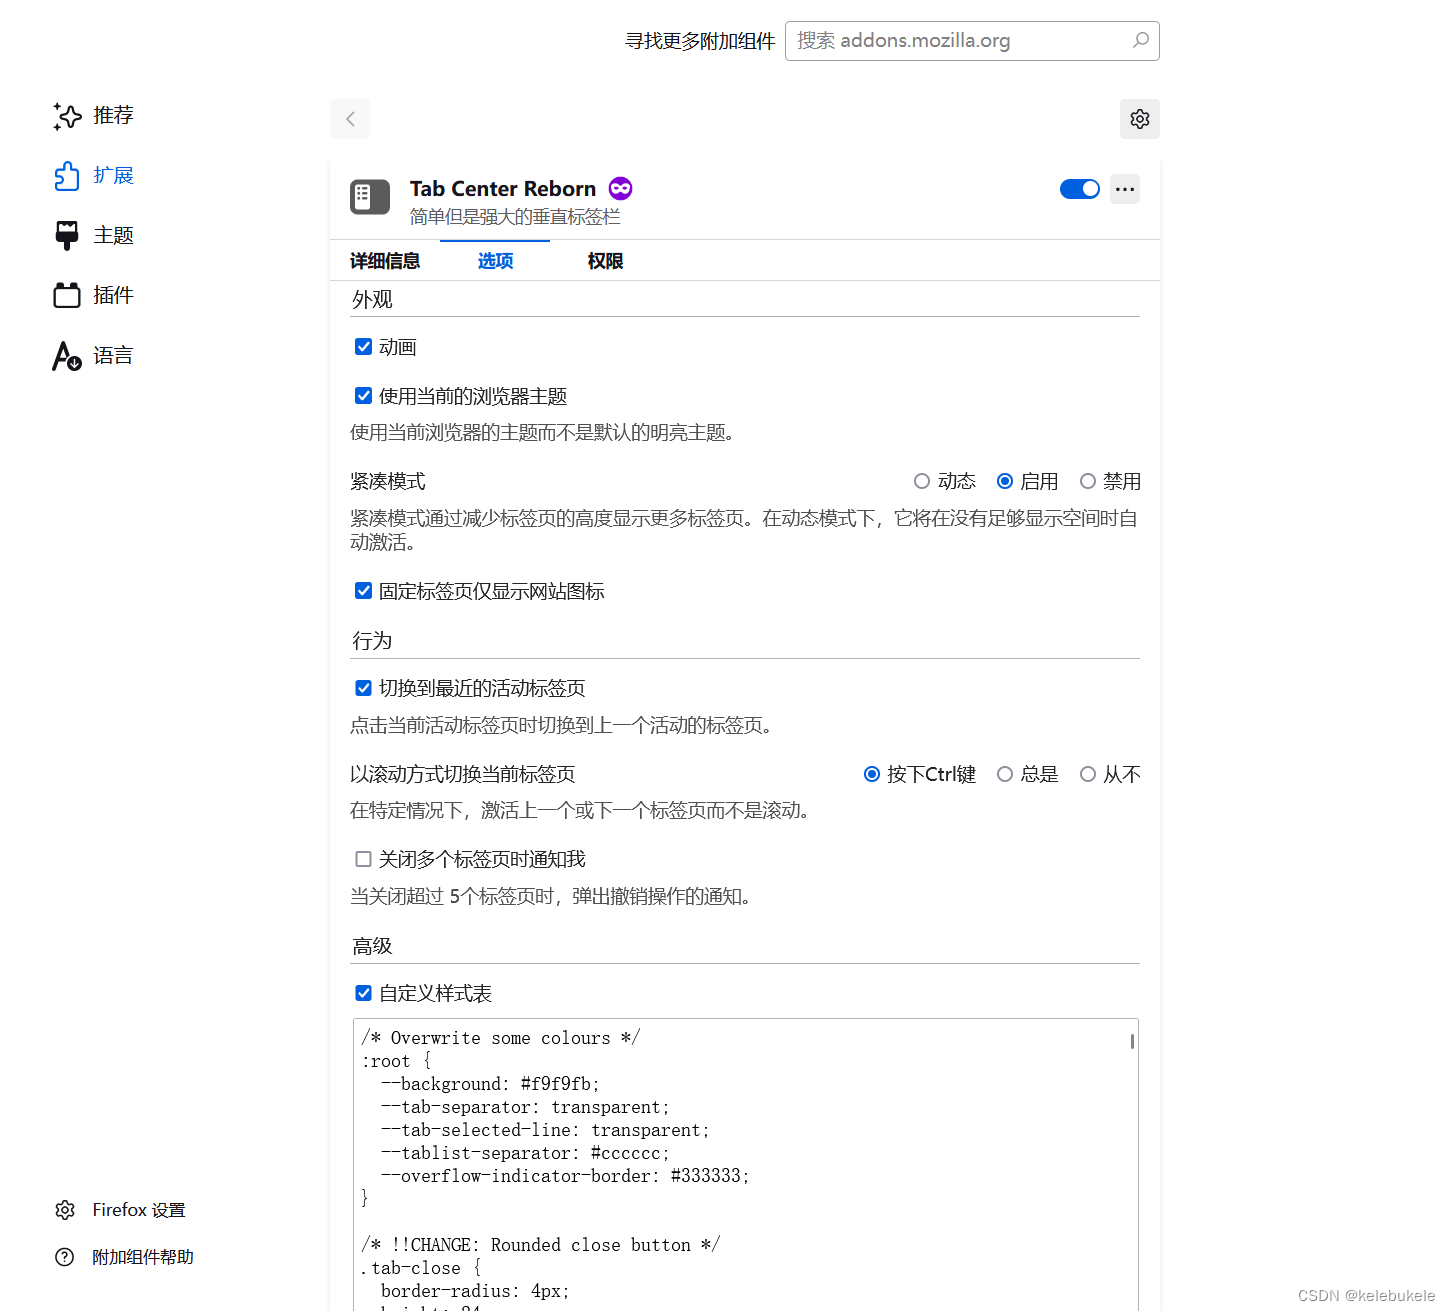Click the Tab Center Reborn extension icon
The image size is (1450, 1311).
[x=370, y=197]
